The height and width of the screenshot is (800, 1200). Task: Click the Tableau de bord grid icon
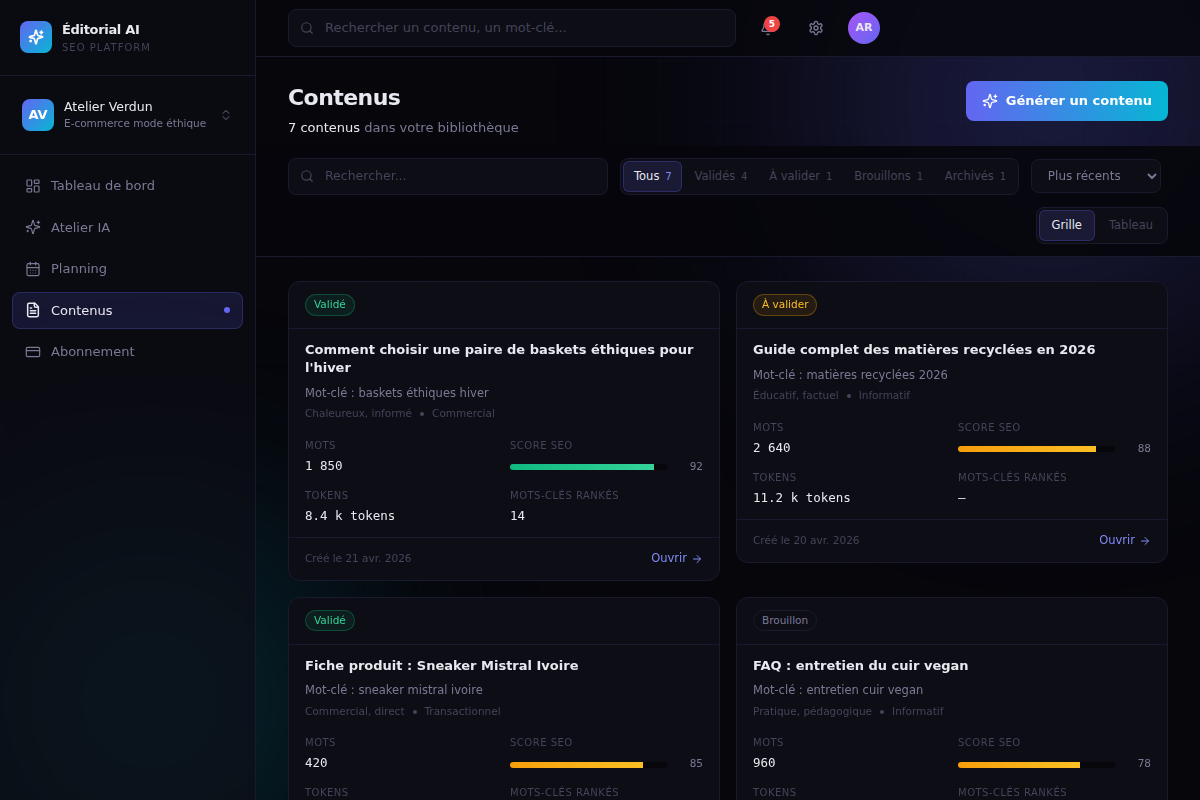point(33,186)
